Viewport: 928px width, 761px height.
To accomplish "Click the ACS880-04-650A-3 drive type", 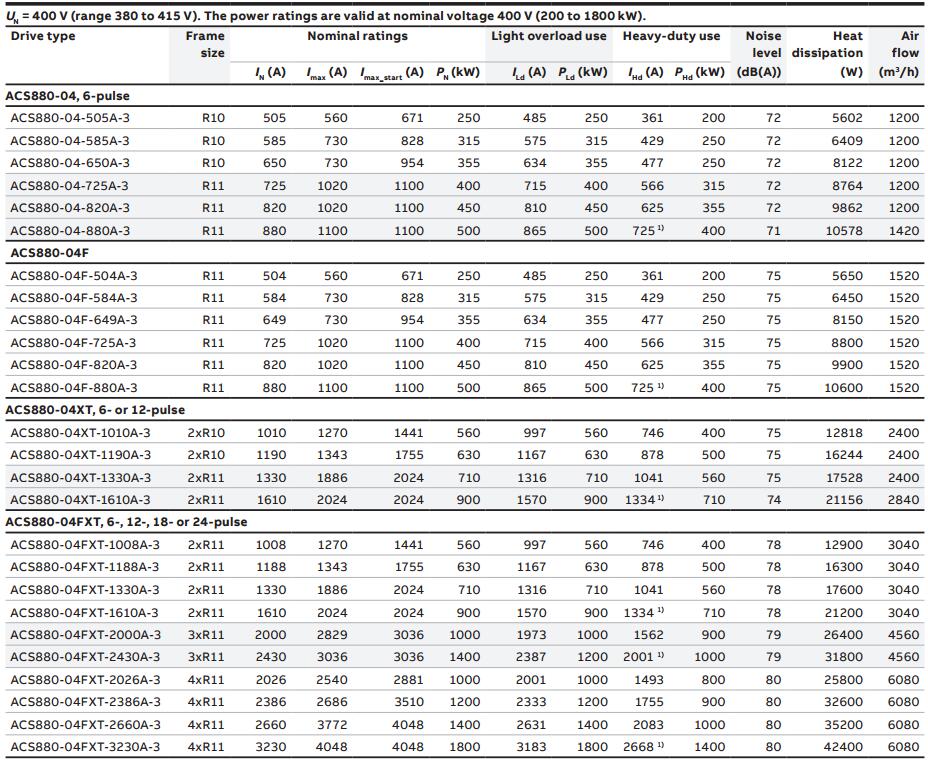I will coord(70,163).
